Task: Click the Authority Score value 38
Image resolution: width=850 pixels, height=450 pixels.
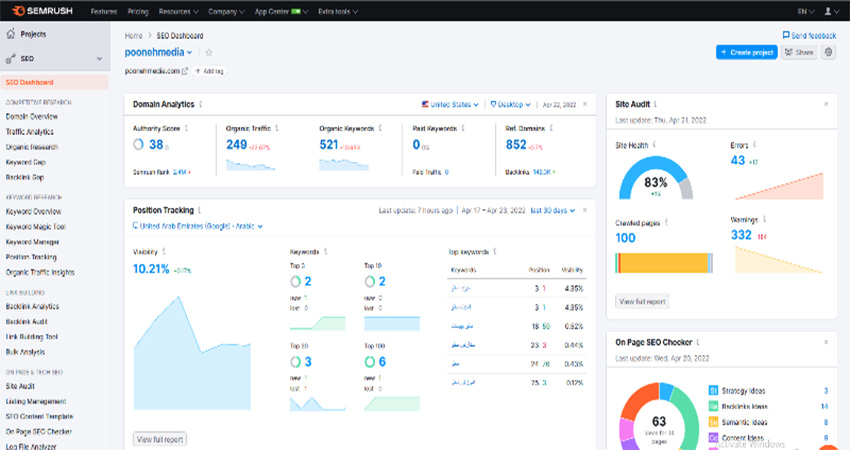Action: tap(156, 144)
